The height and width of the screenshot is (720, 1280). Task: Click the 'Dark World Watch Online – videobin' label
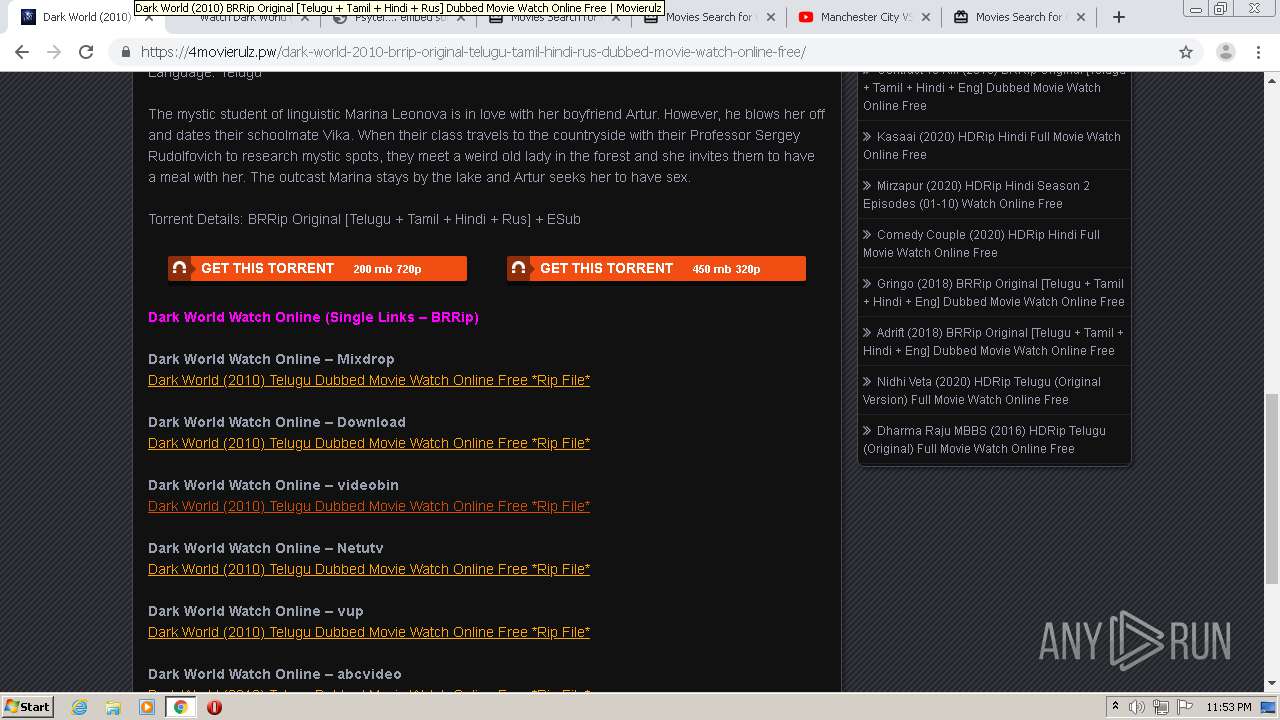click(273, 485)
